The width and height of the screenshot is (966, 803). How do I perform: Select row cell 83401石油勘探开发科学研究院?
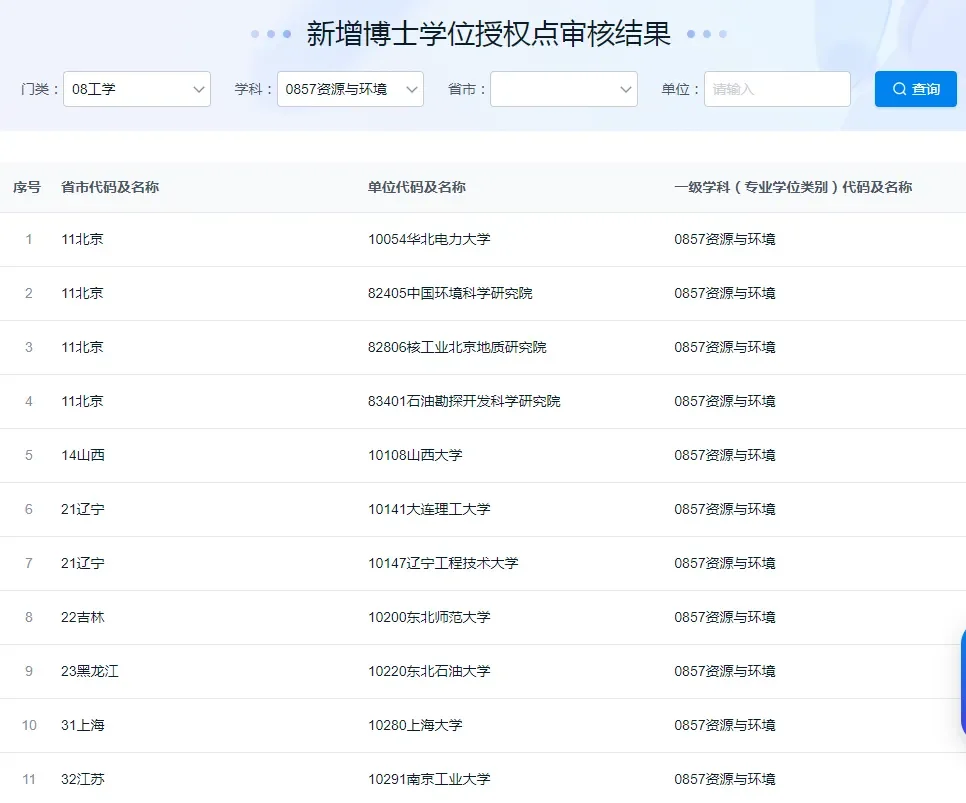[464, 401]
